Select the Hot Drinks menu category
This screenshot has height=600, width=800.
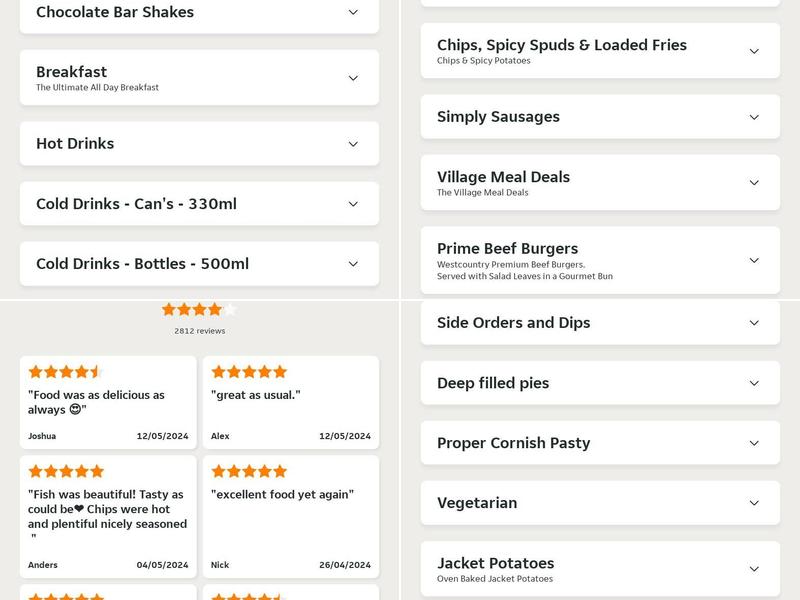(x=199, y=143)
